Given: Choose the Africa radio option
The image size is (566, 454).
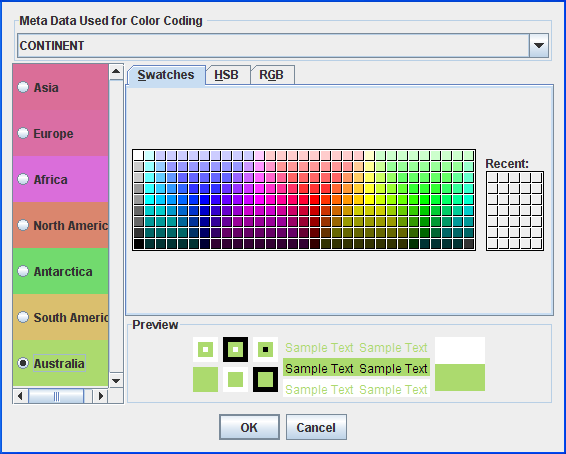Looking at the screenshot, I should pos(23,179).
